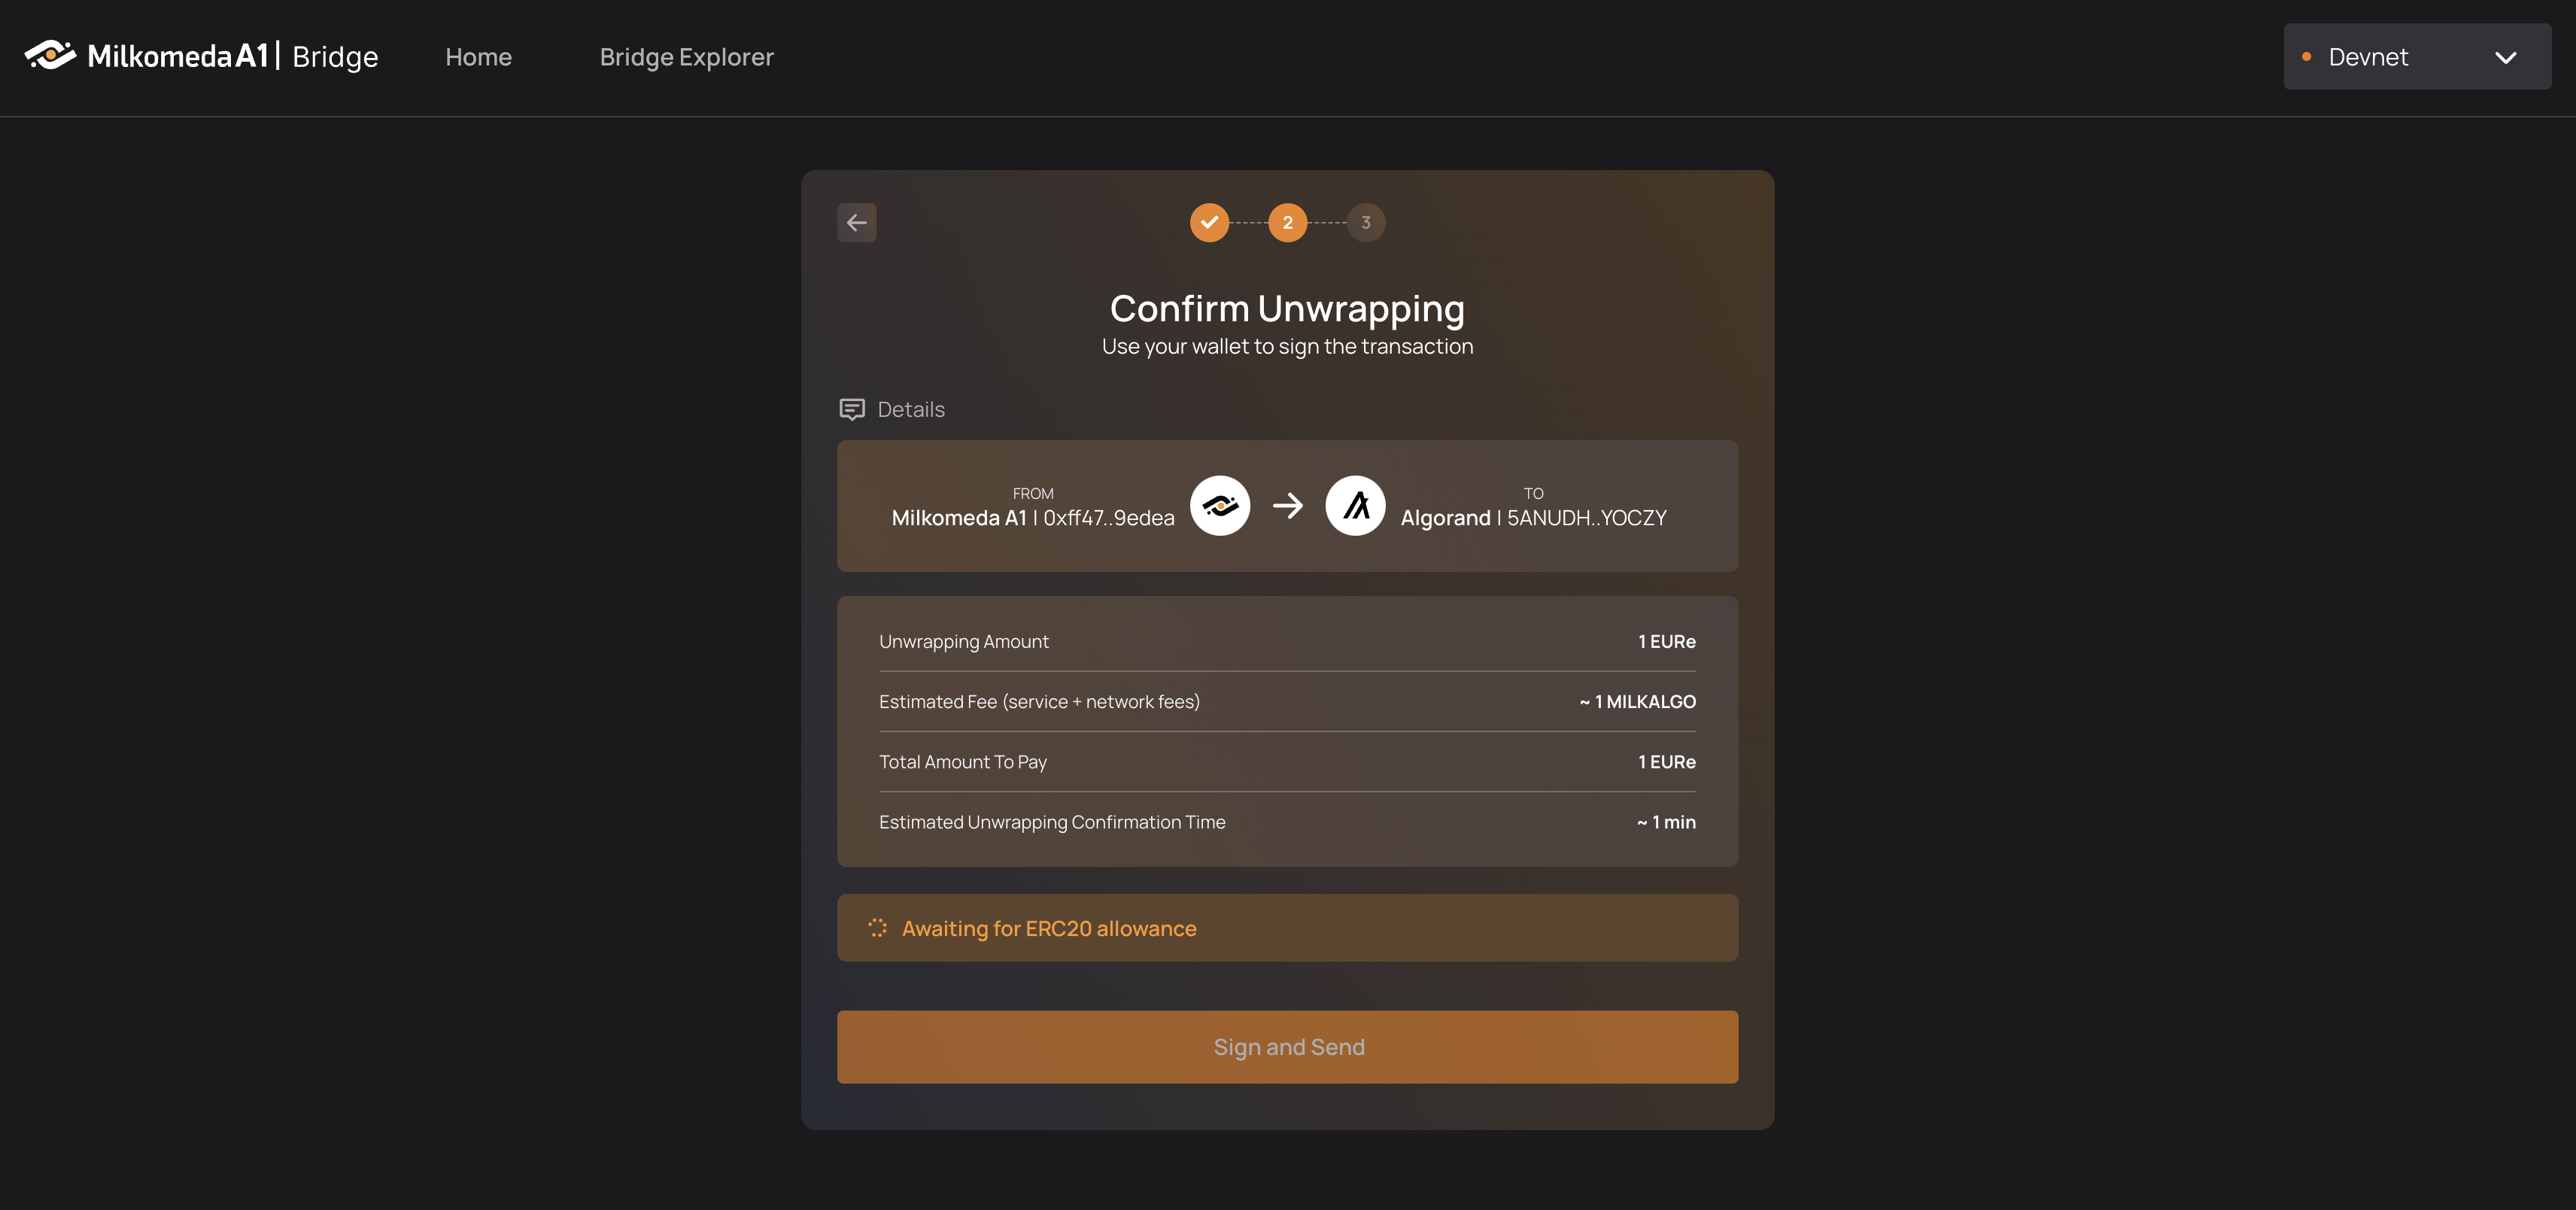Click the spinner next to Awaiting for ERC20 allowance

[877, 928]
